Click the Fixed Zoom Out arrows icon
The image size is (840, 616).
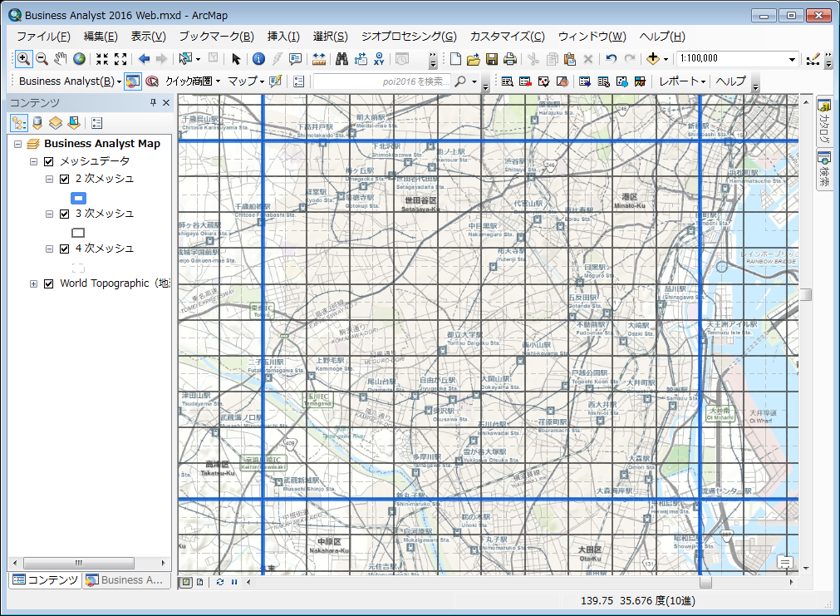coord(121,58)
